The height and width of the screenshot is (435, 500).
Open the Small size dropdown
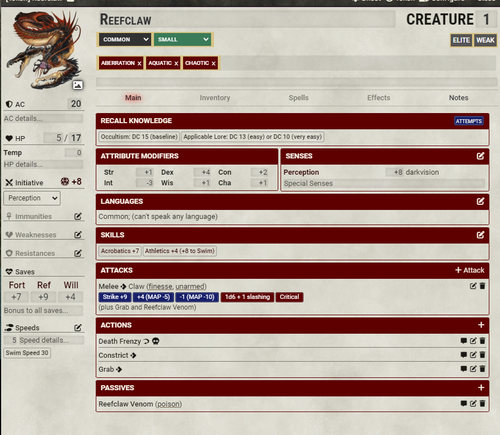(x=183, y=39)
